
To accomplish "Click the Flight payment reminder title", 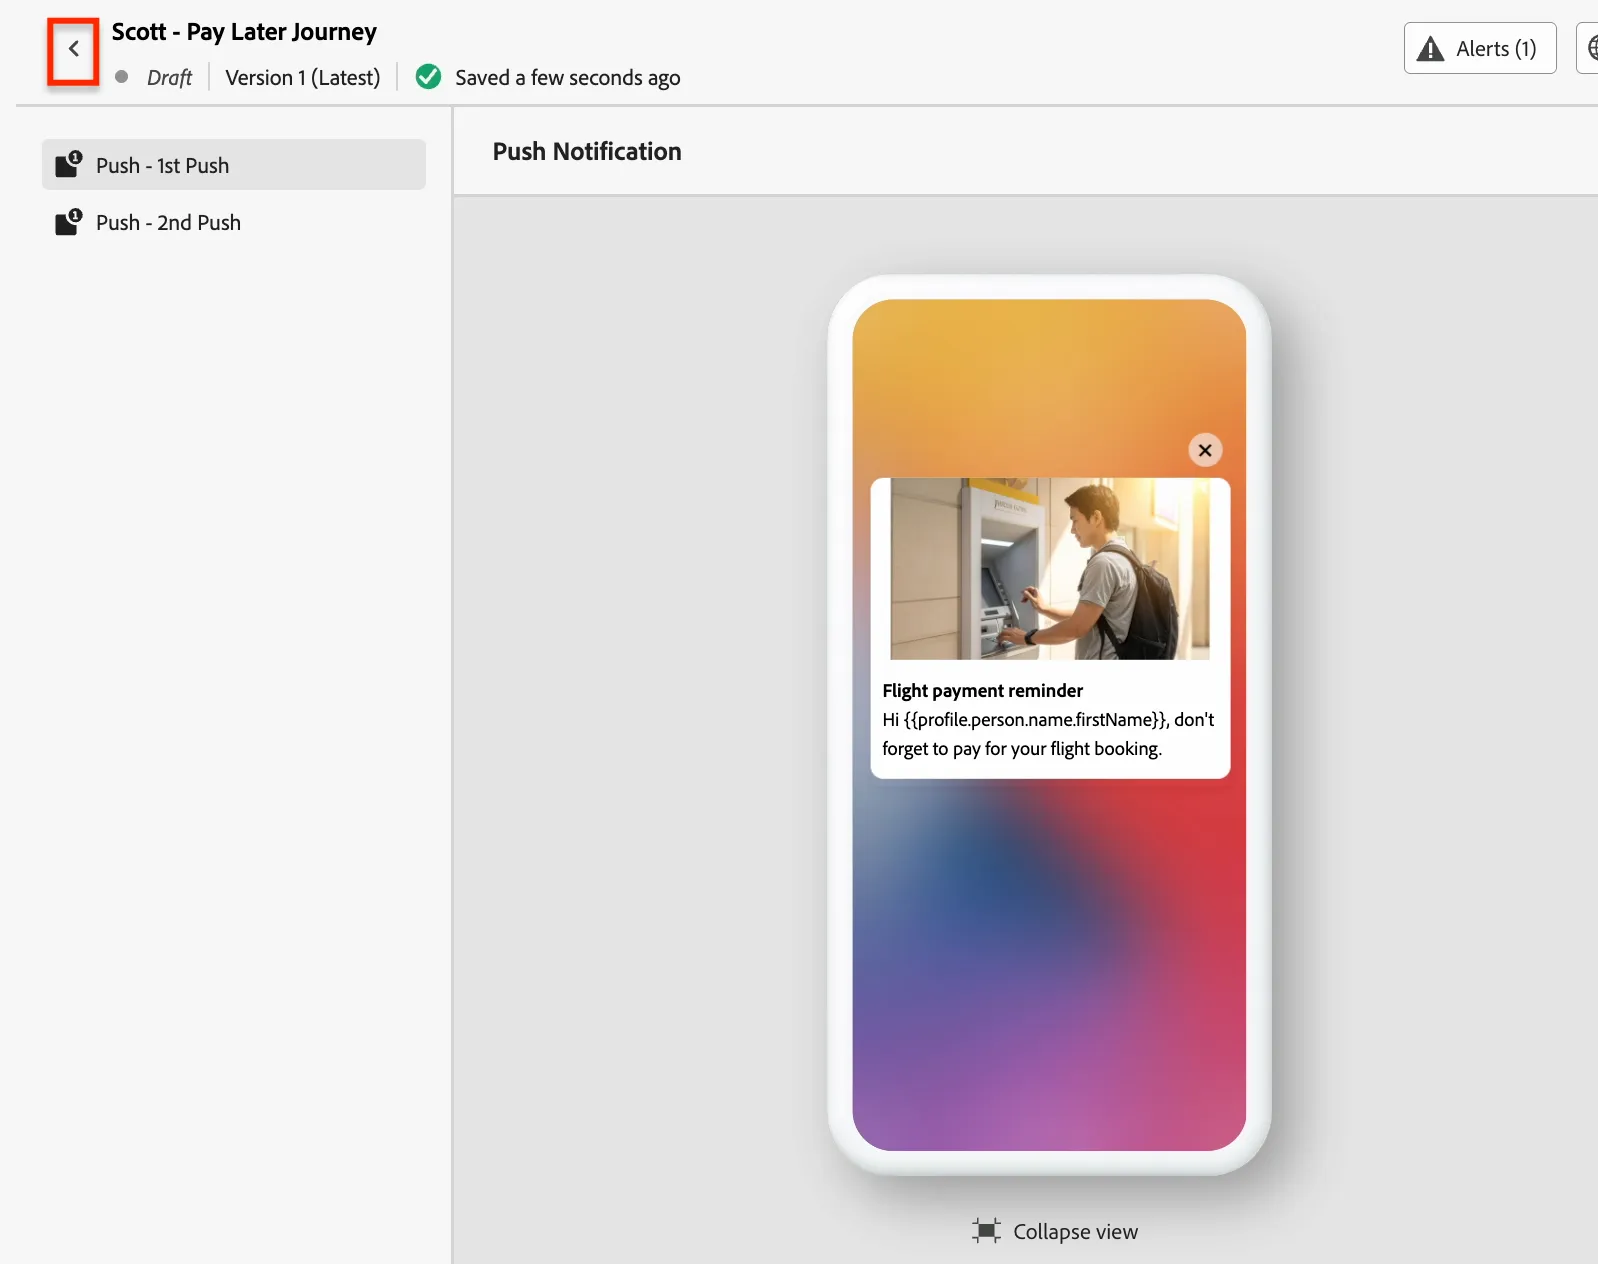I will tap(982, 690).
